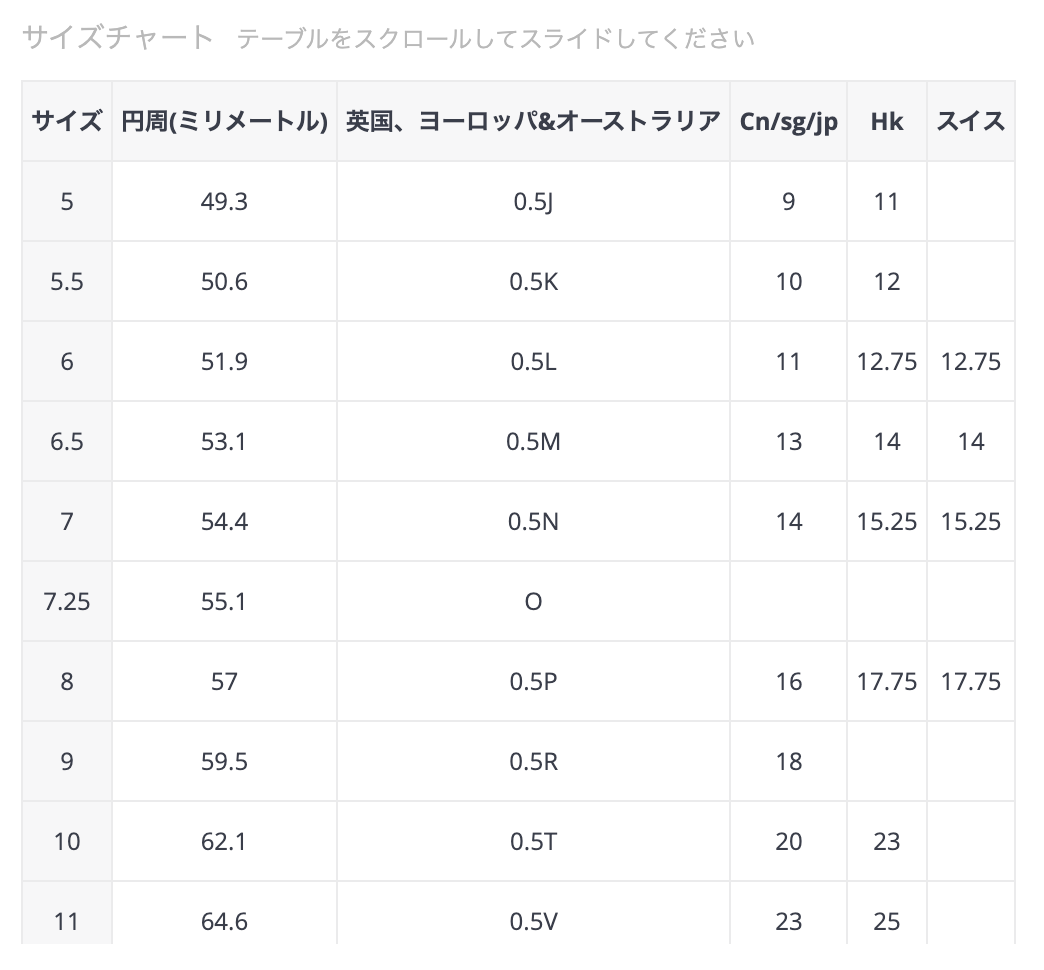Select the サイズ column header

coord(67,121)
